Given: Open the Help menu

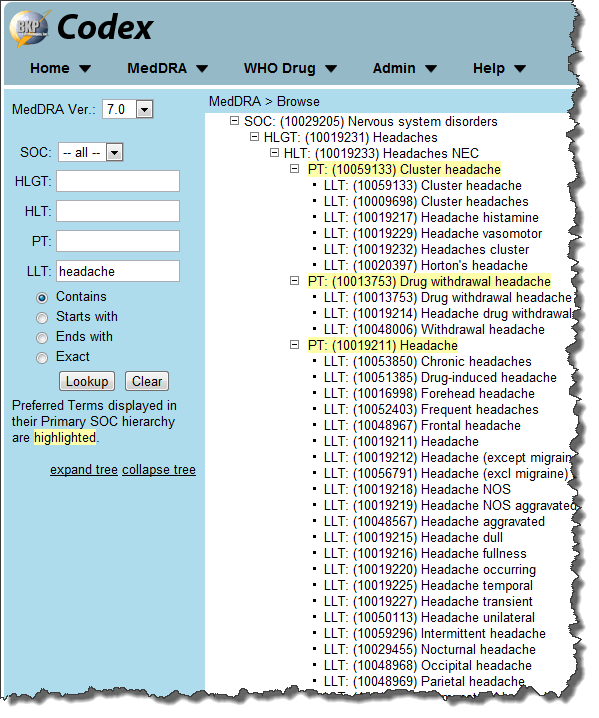Looking at the screenshot, I should pyautogui.click(x=499, y=68).
